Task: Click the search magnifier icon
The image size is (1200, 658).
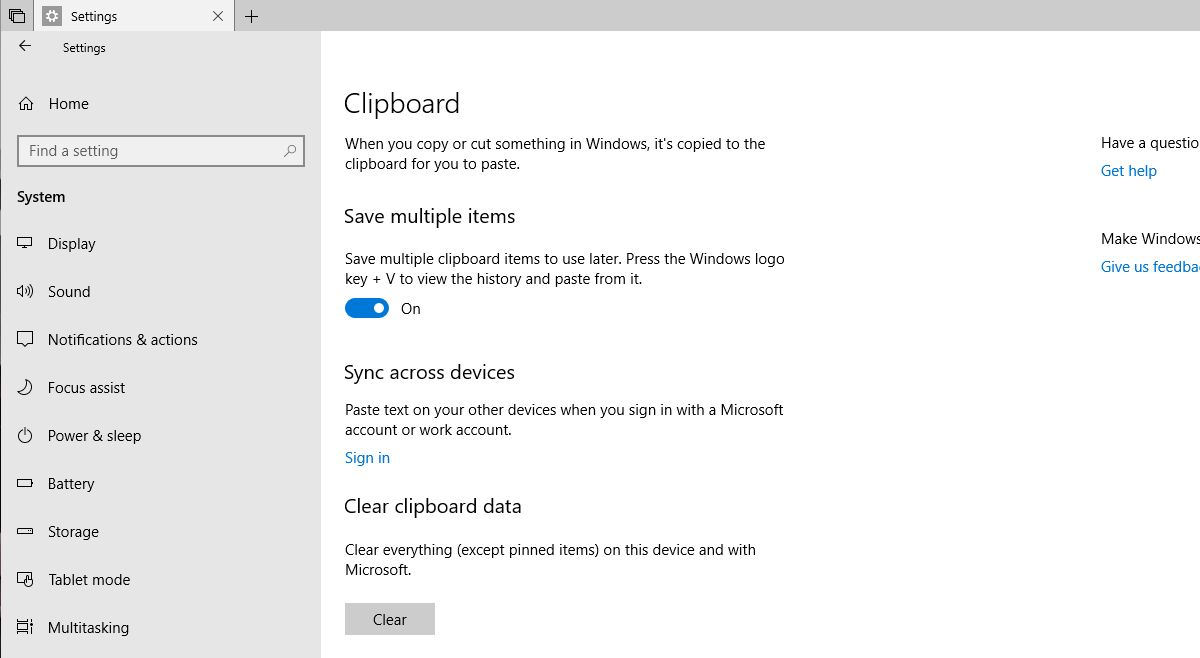Action: [290, 151]
